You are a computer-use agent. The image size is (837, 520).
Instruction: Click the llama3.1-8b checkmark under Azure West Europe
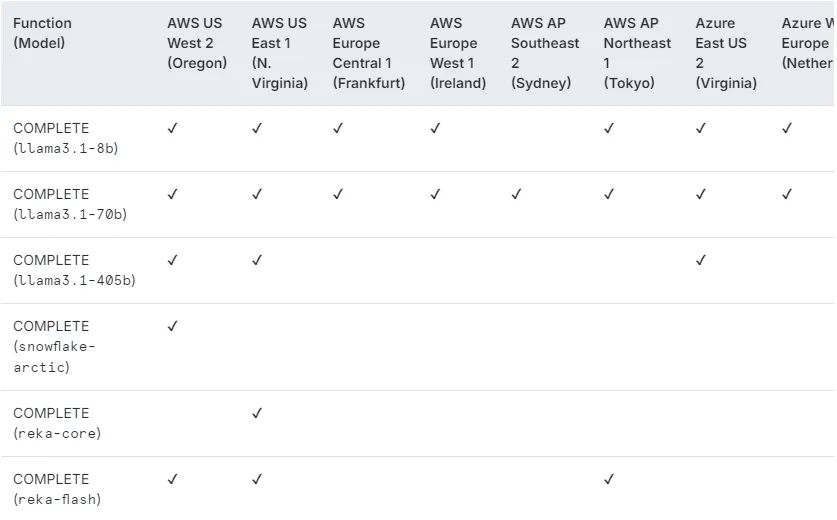coord(787,128)
